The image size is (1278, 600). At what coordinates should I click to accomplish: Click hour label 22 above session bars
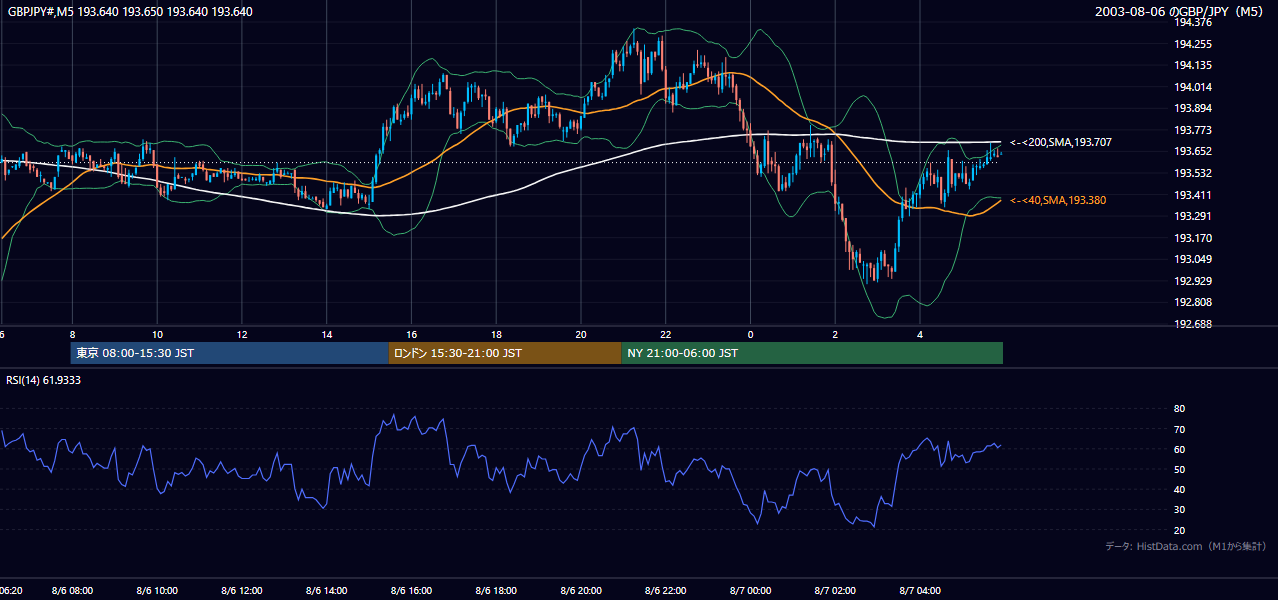[667, 335]
